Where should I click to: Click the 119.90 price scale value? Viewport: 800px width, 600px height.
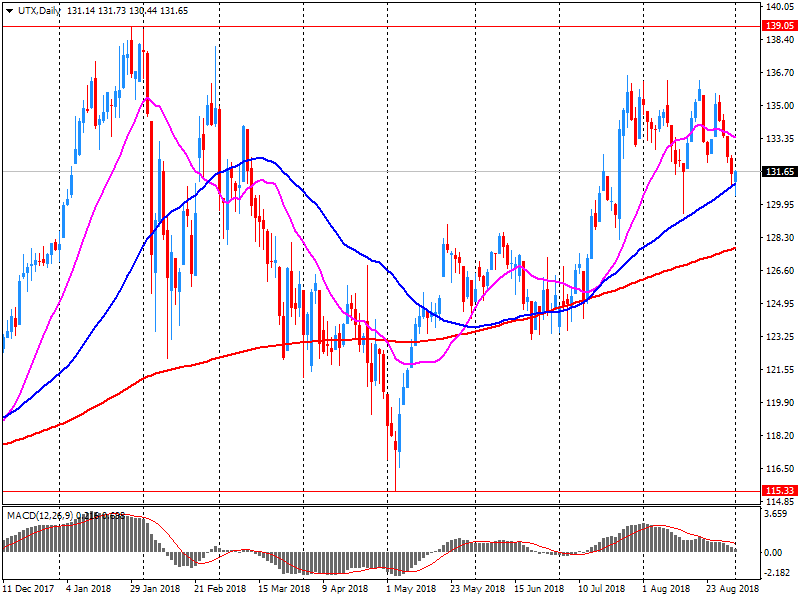(780, 403)
